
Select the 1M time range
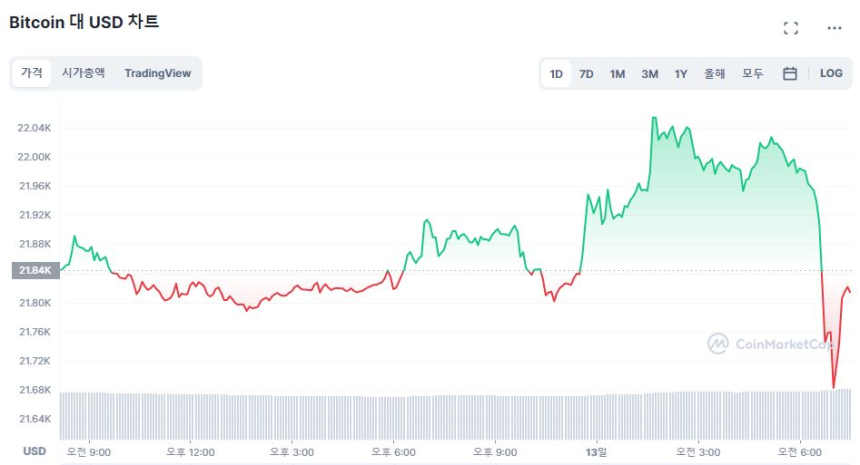618,73
